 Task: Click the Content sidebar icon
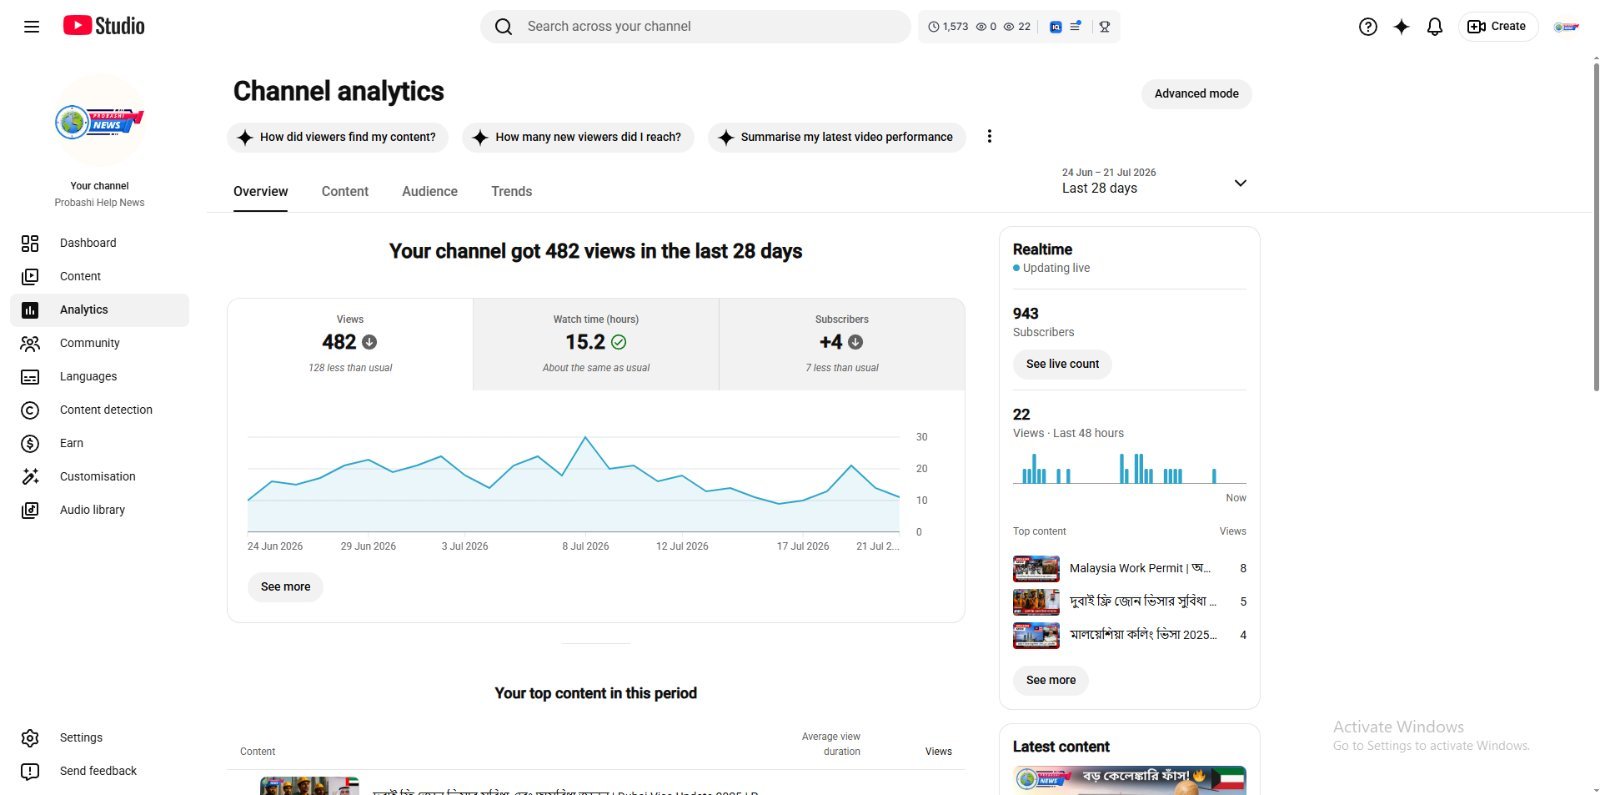coord(30,276)
